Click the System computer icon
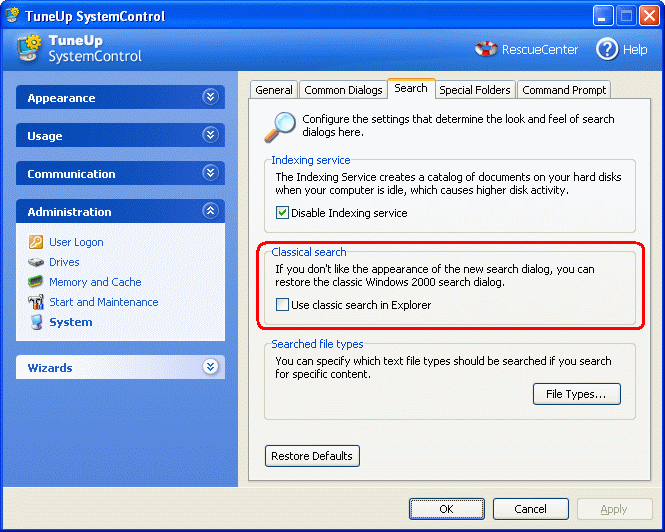Image resolution: width=665 pixels, height=532 pixels. tap(36, 322)
